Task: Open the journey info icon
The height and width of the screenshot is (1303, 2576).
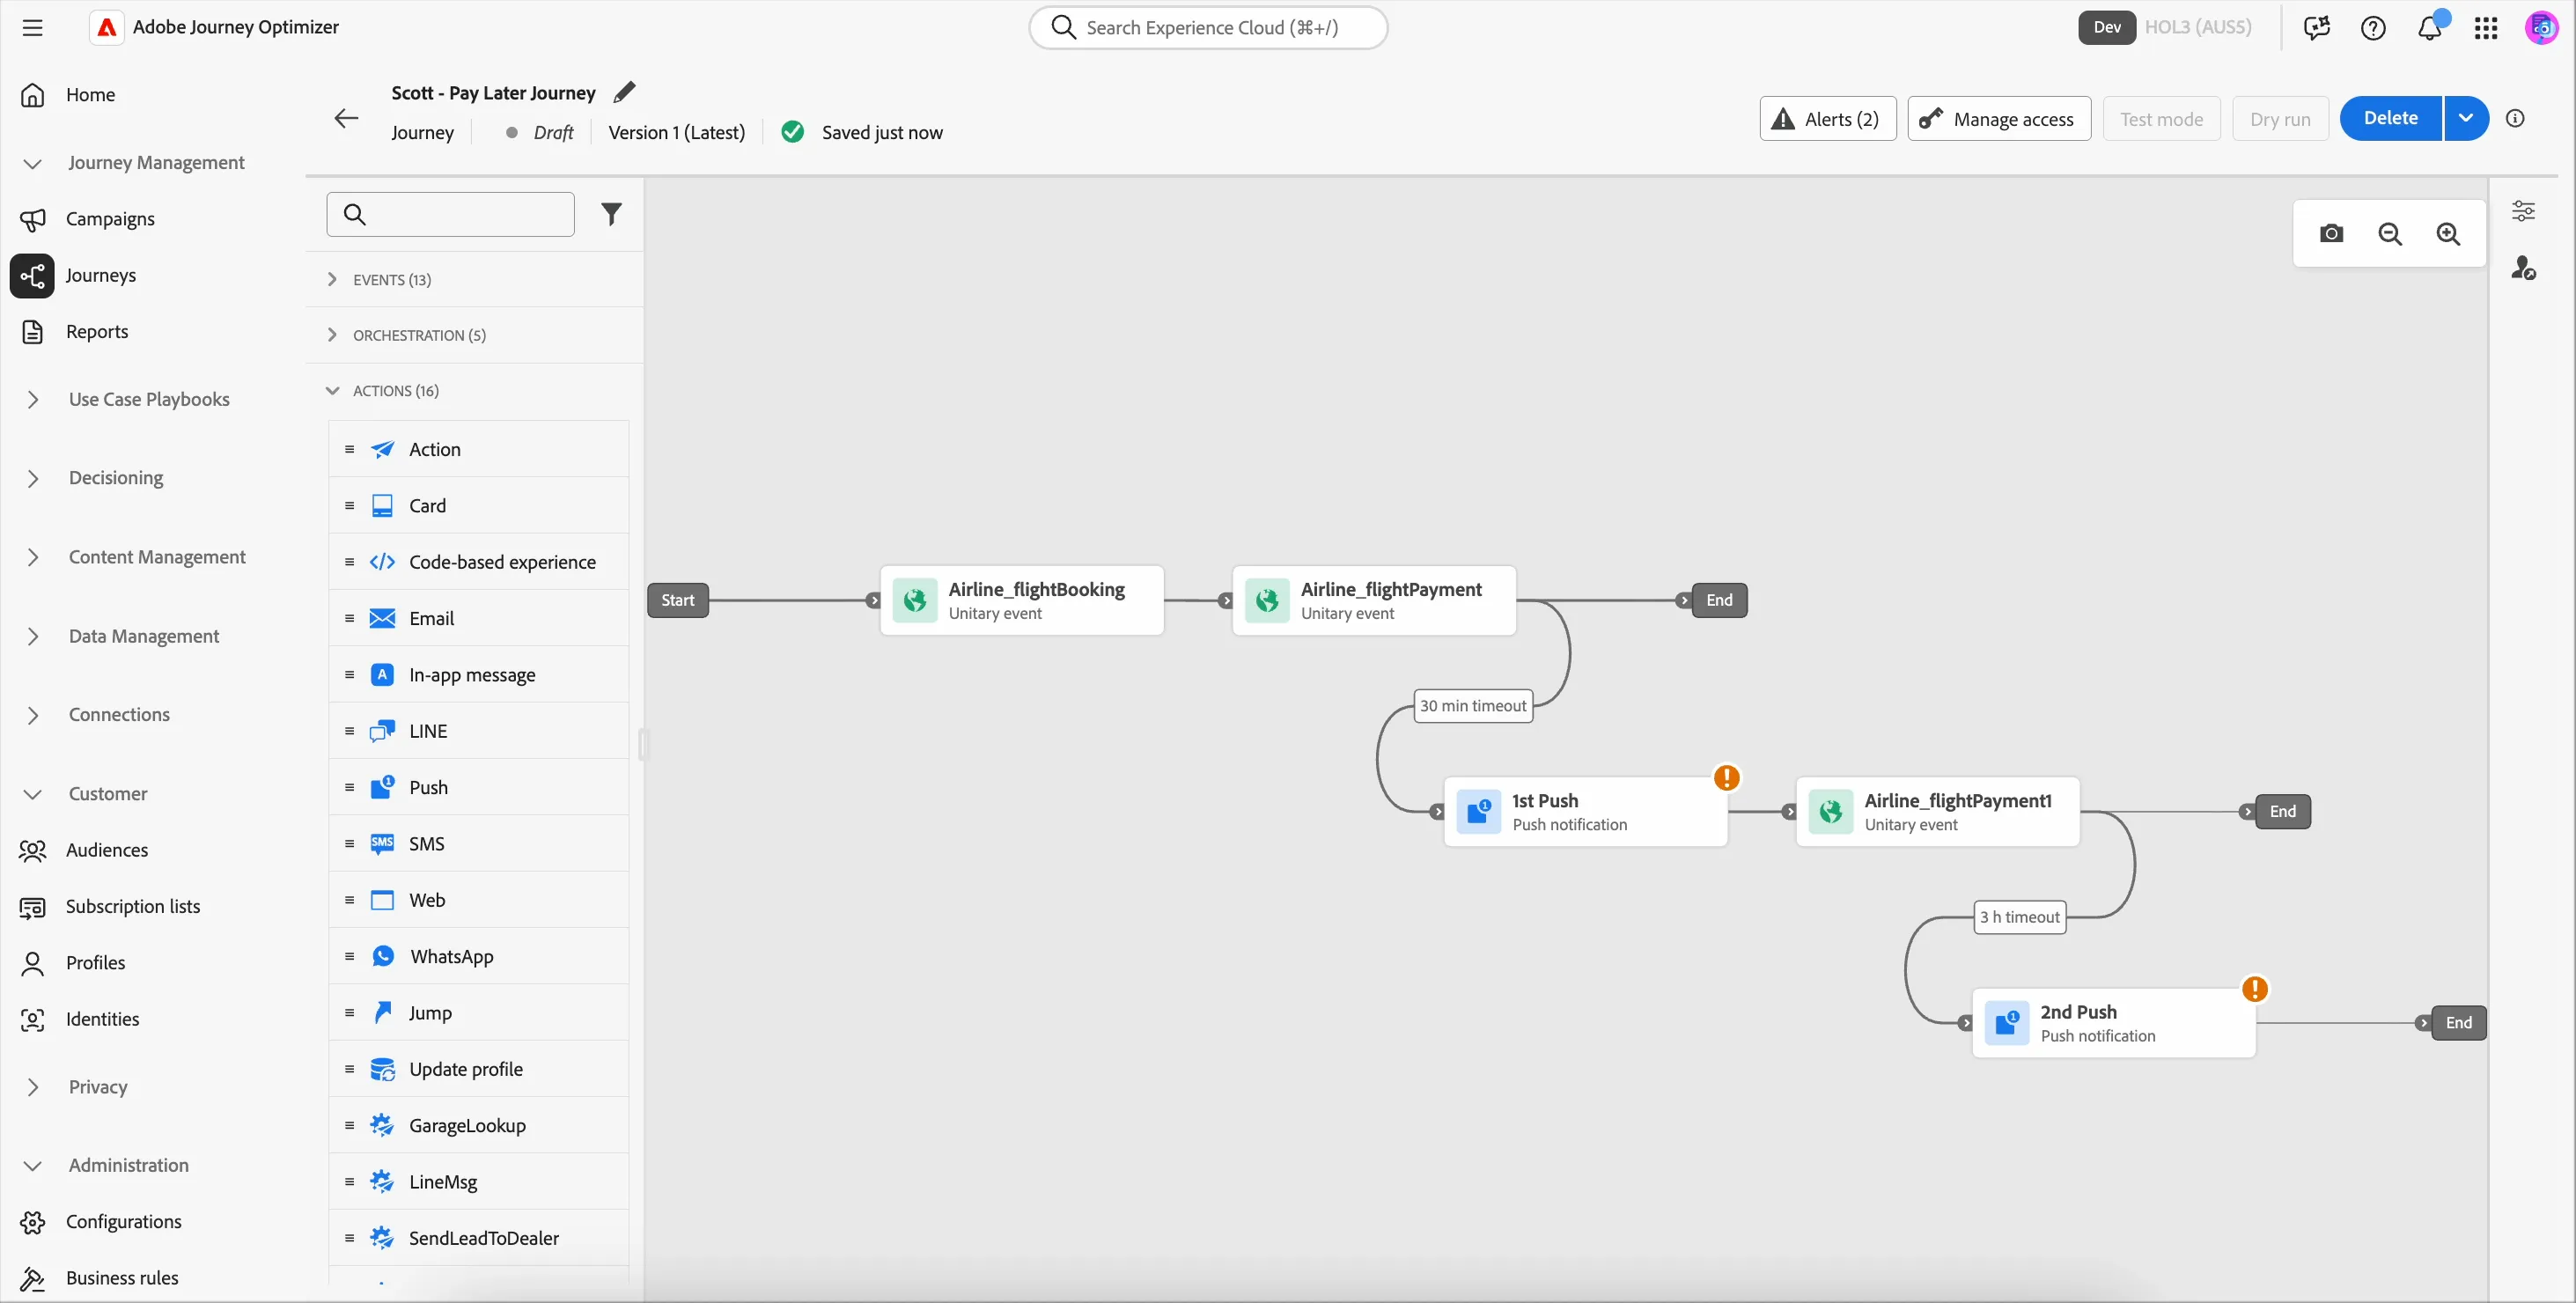Action: 2515,118
